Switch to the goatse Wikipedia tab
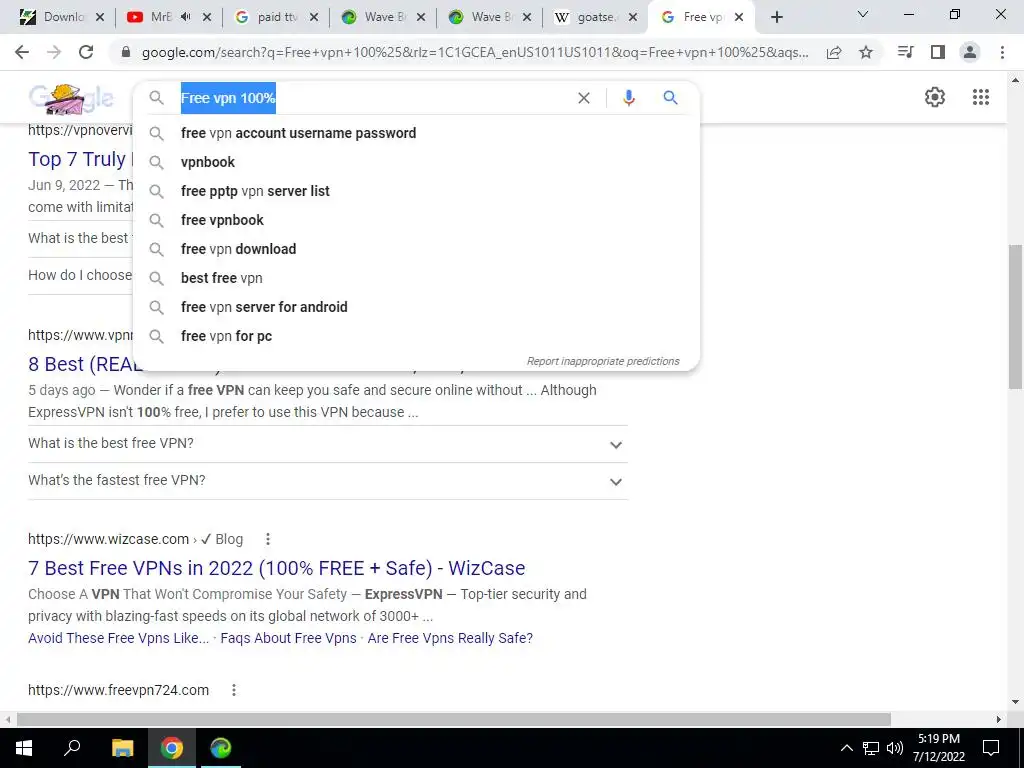 coord(594,18)
